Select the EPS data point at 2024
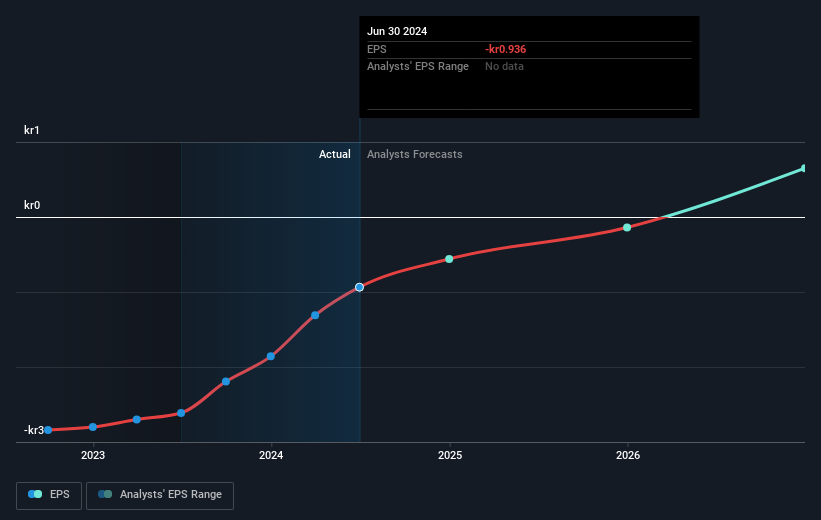The width and height of the screenshot is (821, 520). (x=271, y=356)
